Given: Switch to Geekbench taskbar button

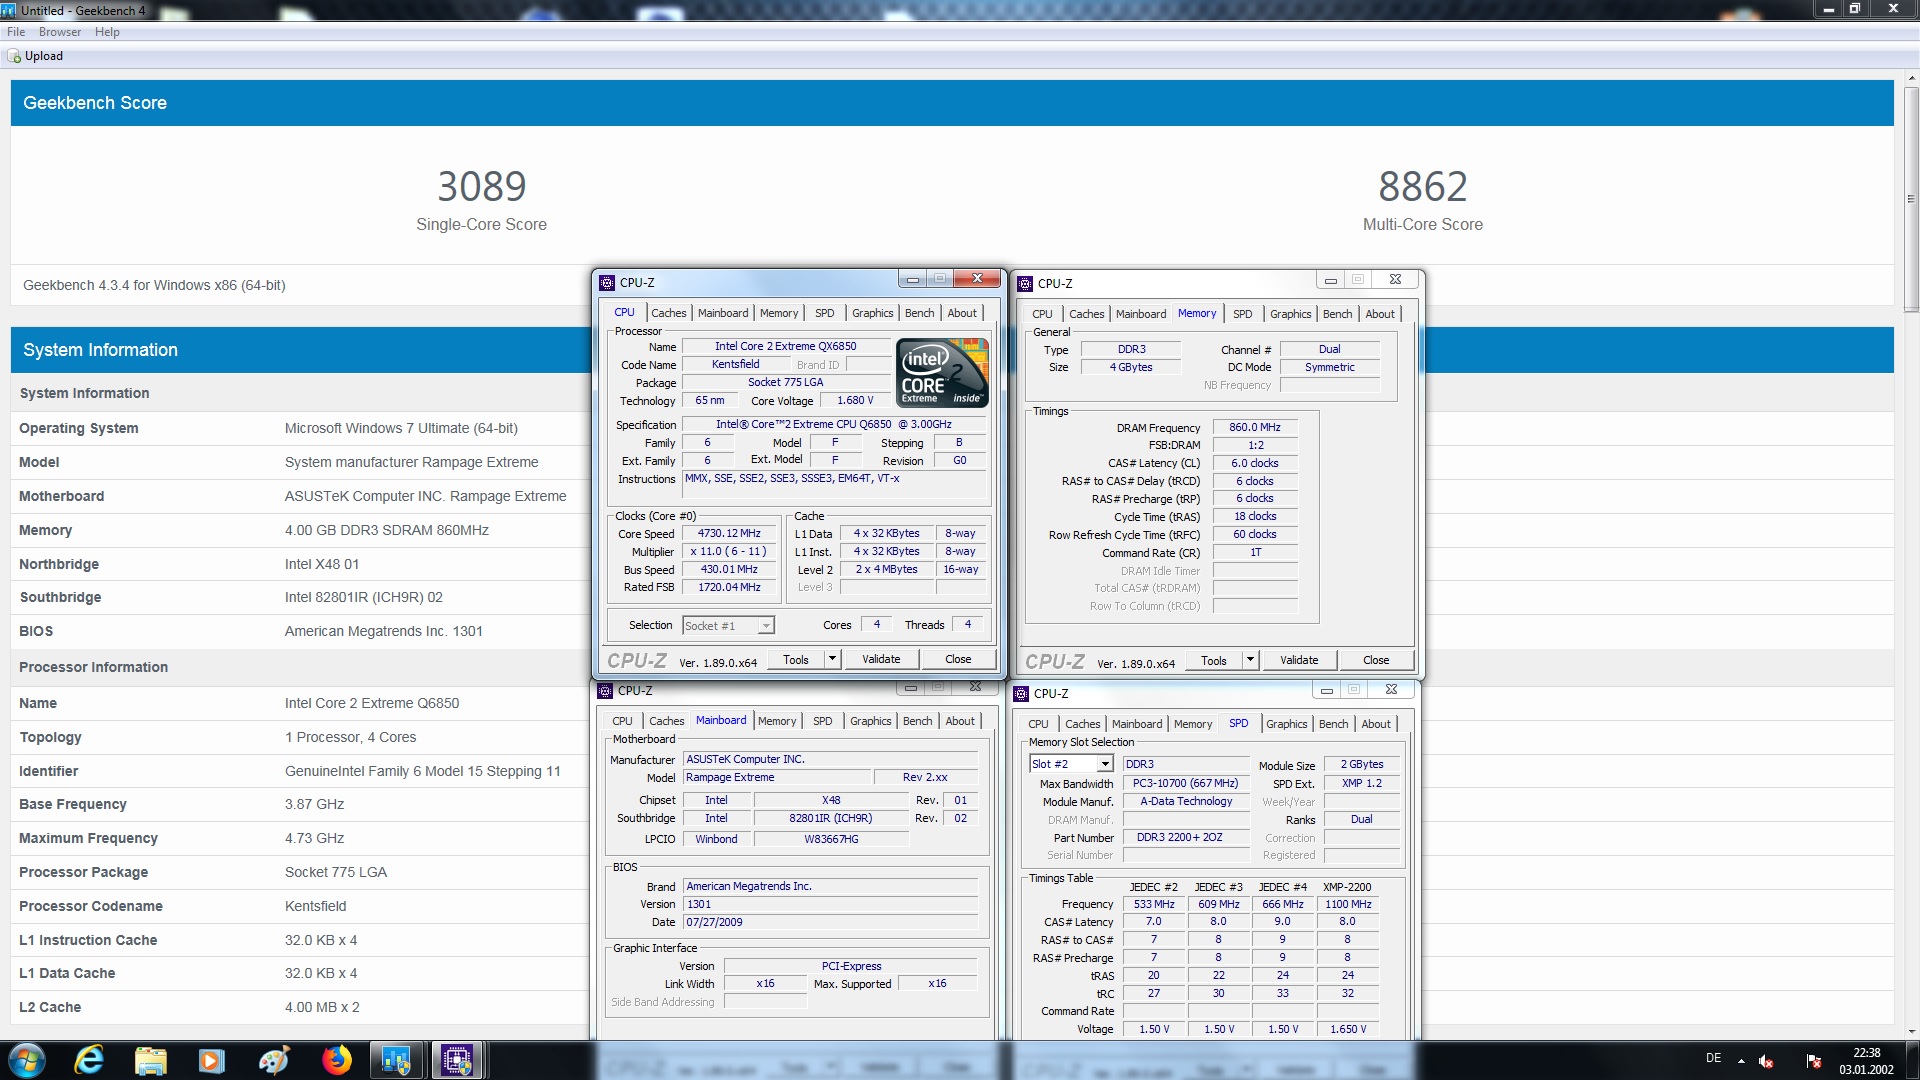Looking at the screenshot, I should (397, 1060).
